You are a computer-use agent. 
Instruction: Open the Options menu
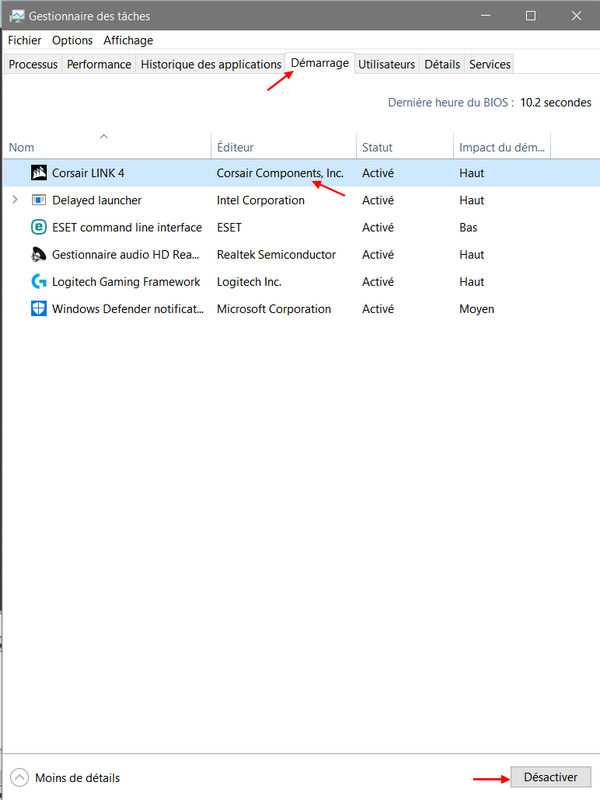tap(72, 40)
